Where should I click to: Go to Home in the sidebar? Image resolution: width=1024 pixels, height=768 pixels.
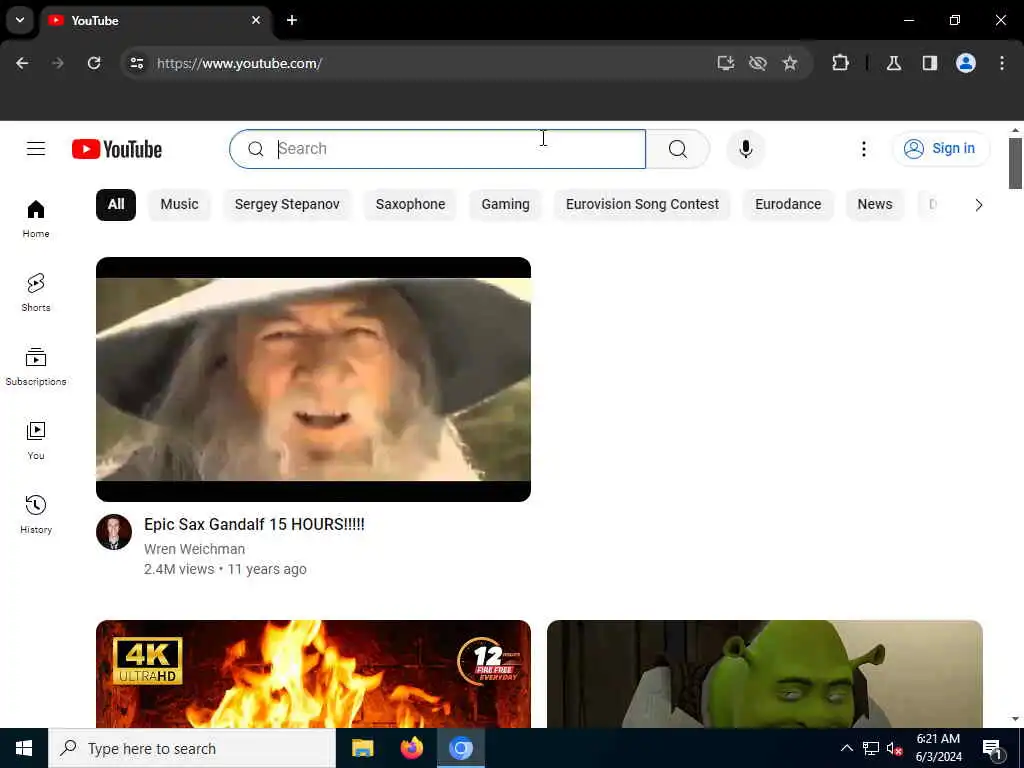[36, 219]
